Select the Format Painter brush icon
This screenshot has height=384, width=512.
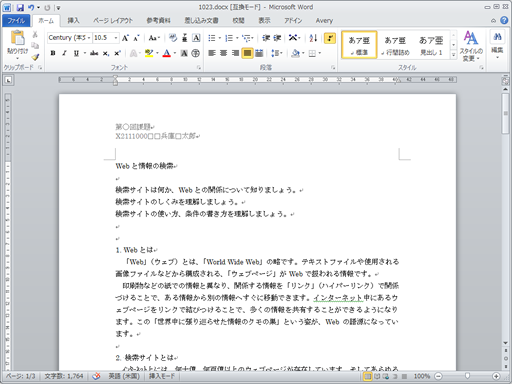click(35, 57)
